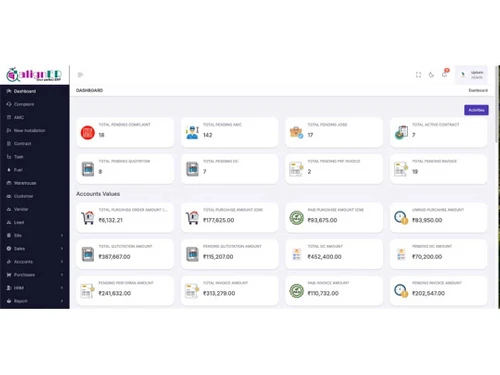Screen dimensions: 500x375
Task: Expand the Purchases menu chevron
Action: [62, 275]
